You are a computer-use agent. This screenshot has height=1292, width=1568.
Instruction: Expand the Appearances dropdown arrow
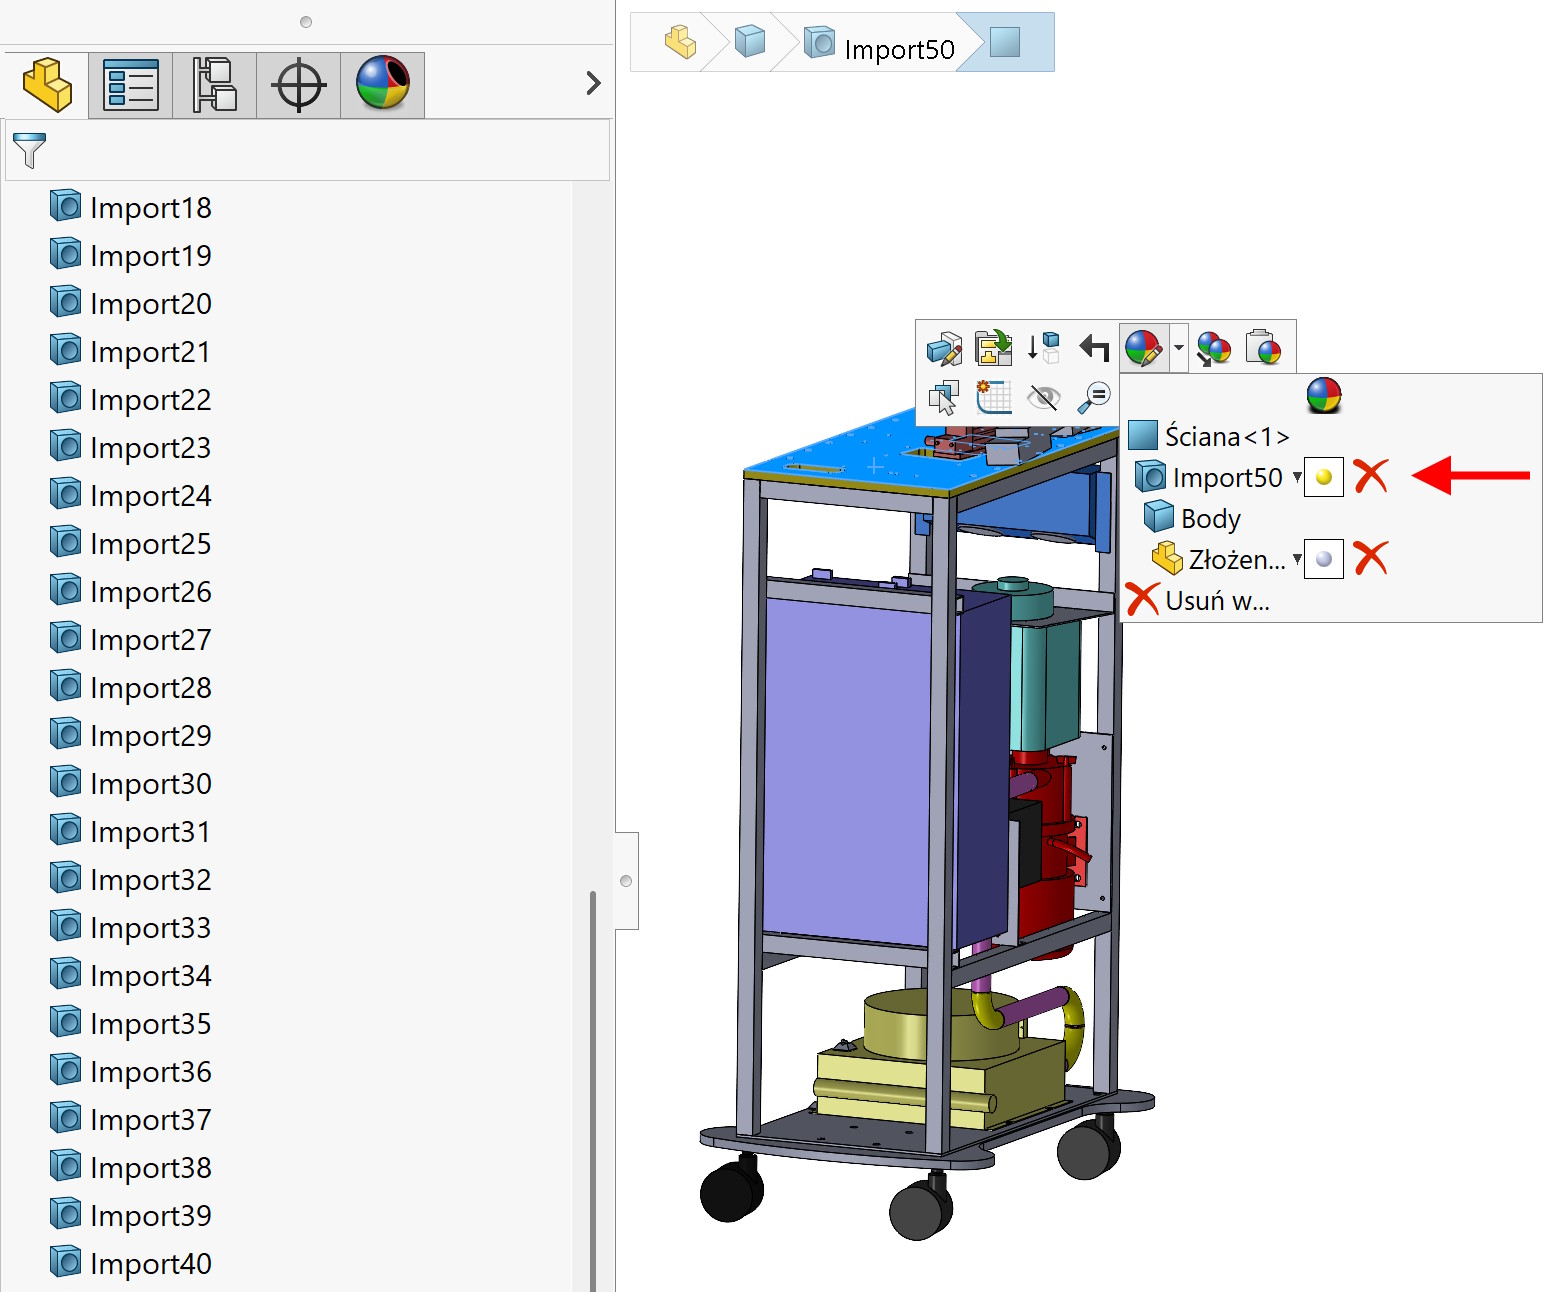1179,349
